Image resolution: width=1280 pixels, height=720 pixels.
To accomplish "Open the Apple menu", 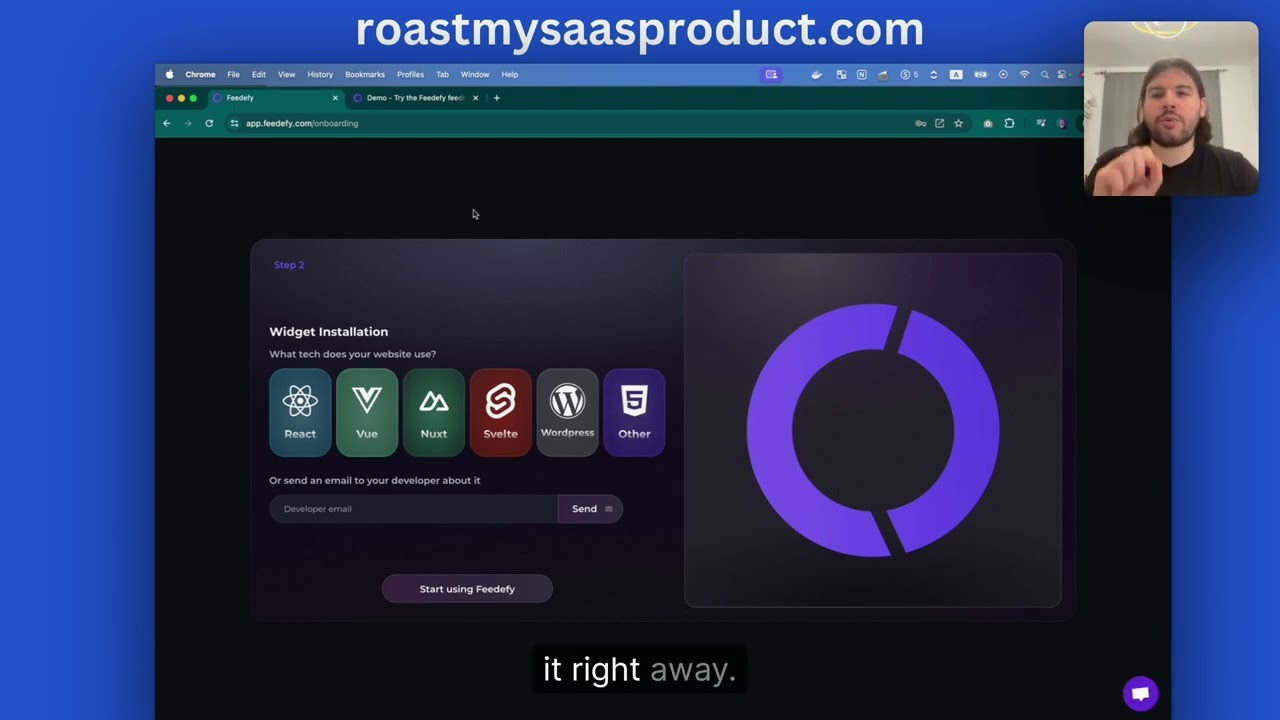I will click(169, 74).
